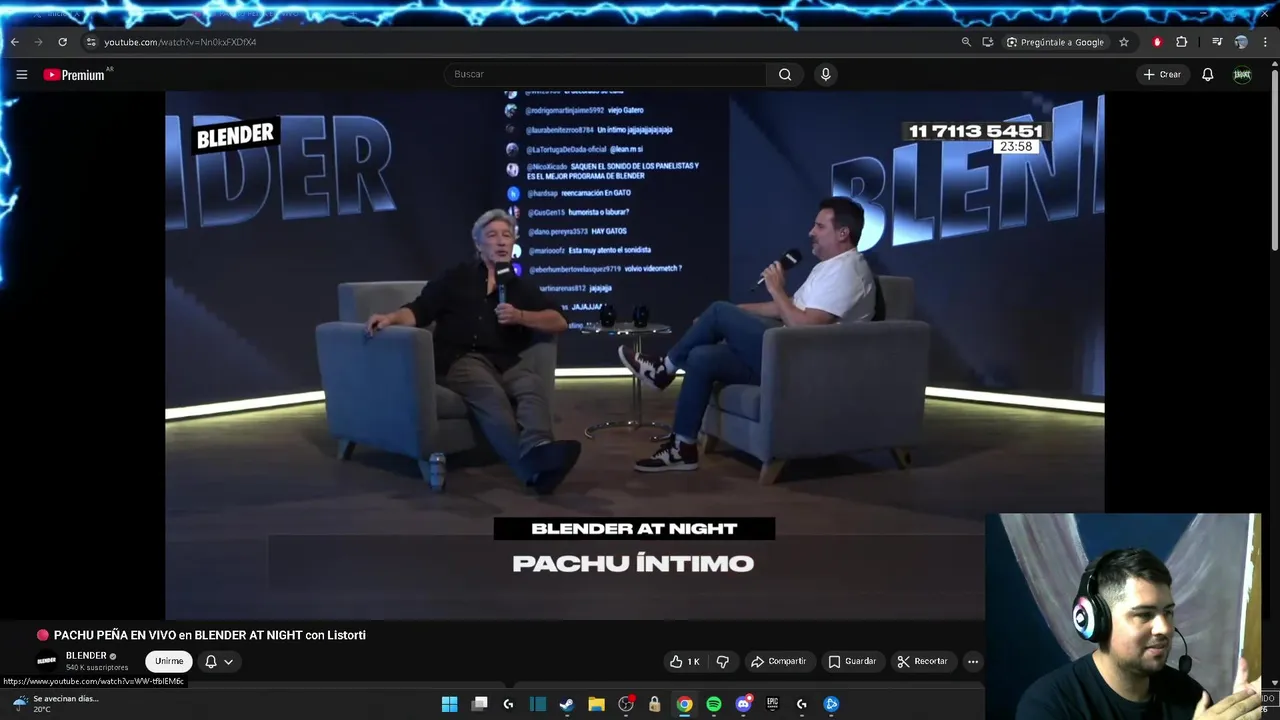1280x720 pixels.
Task: Open Task View on the taskbar
Action: coord(479,704)
